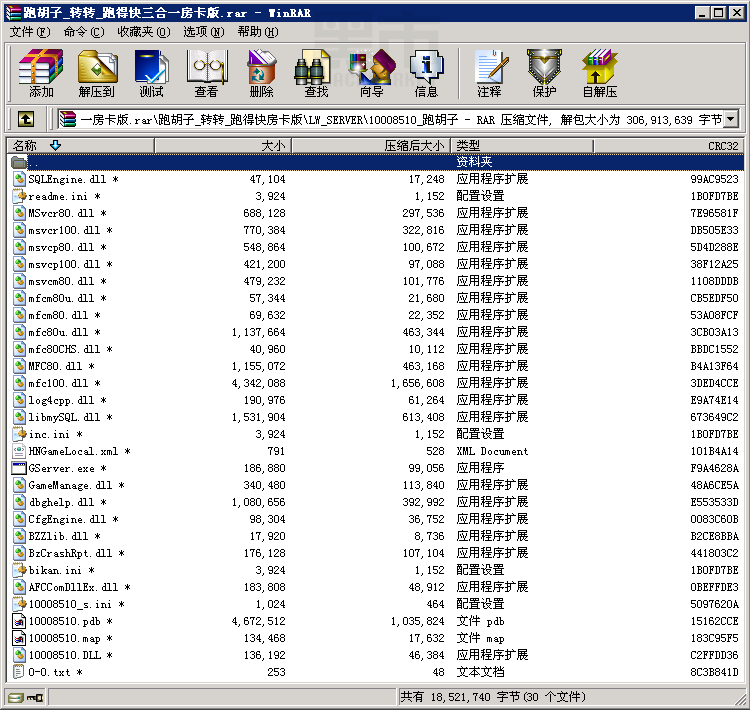Open the 文件(F) menu
The height and width of the screenshot is (710, 750).
point(30,32)
